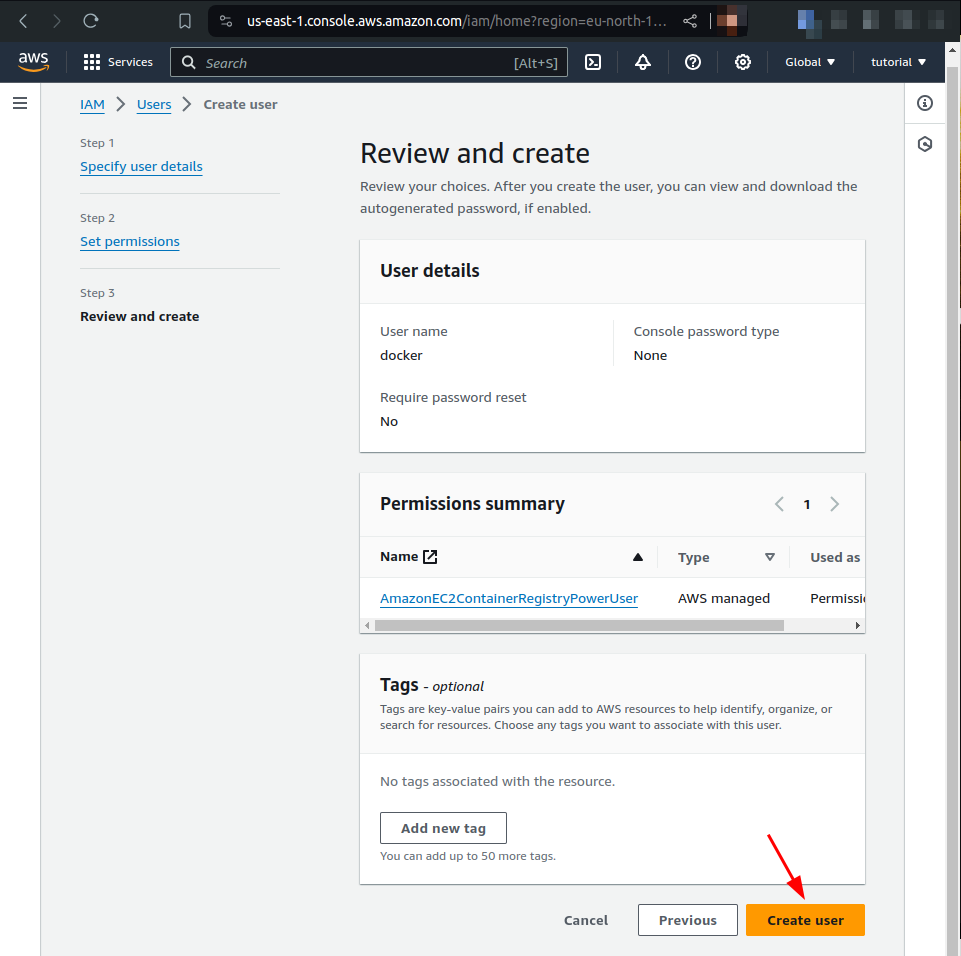Click the Create user button
This screenshot has width=961, height=956.
(x=805, y=920)
